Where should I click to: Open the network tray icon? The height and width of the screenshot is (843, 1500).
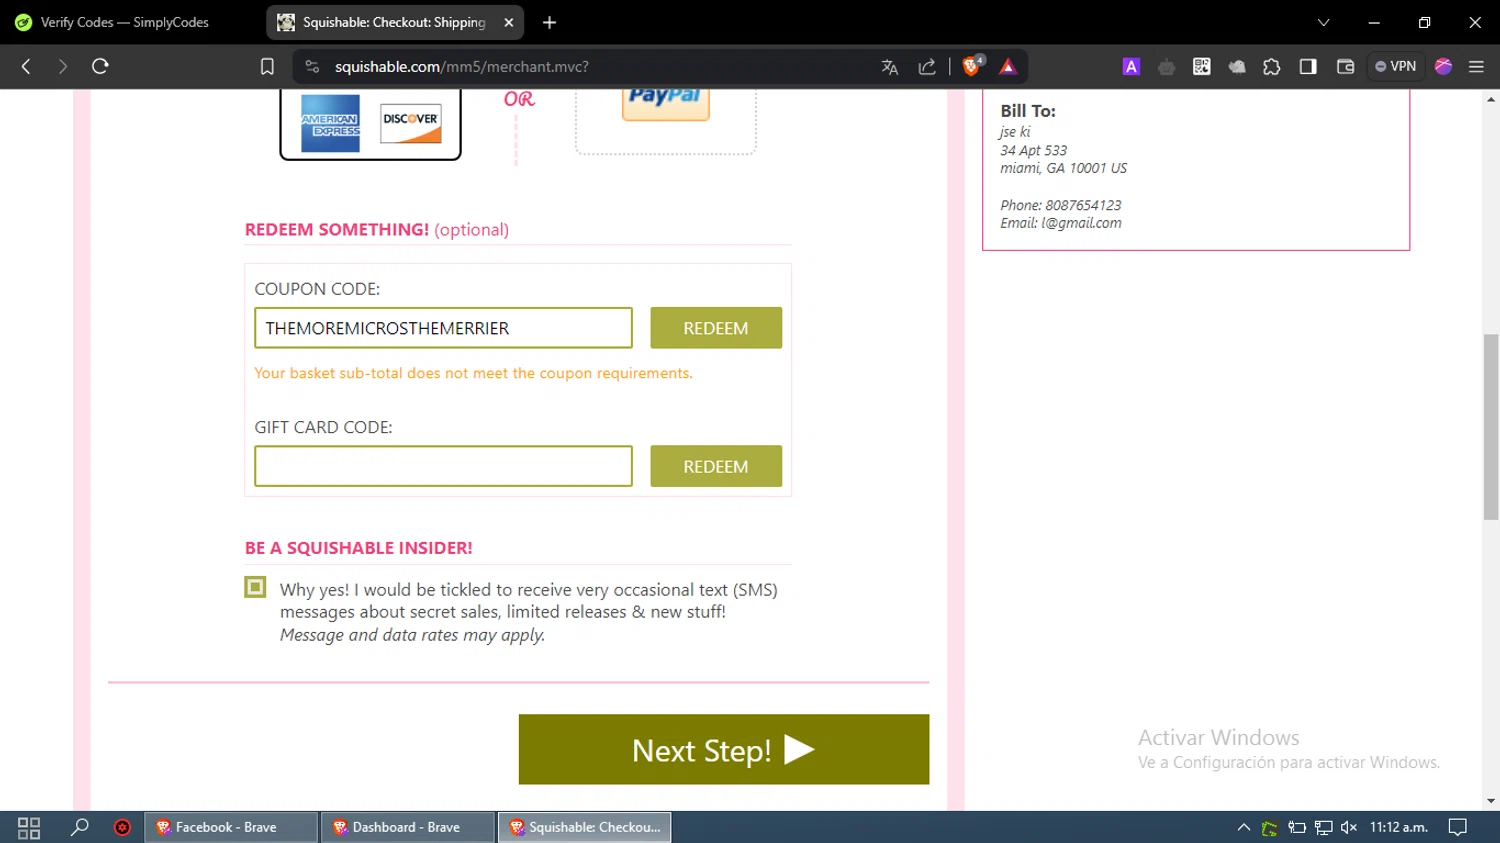coord(1323,827)
